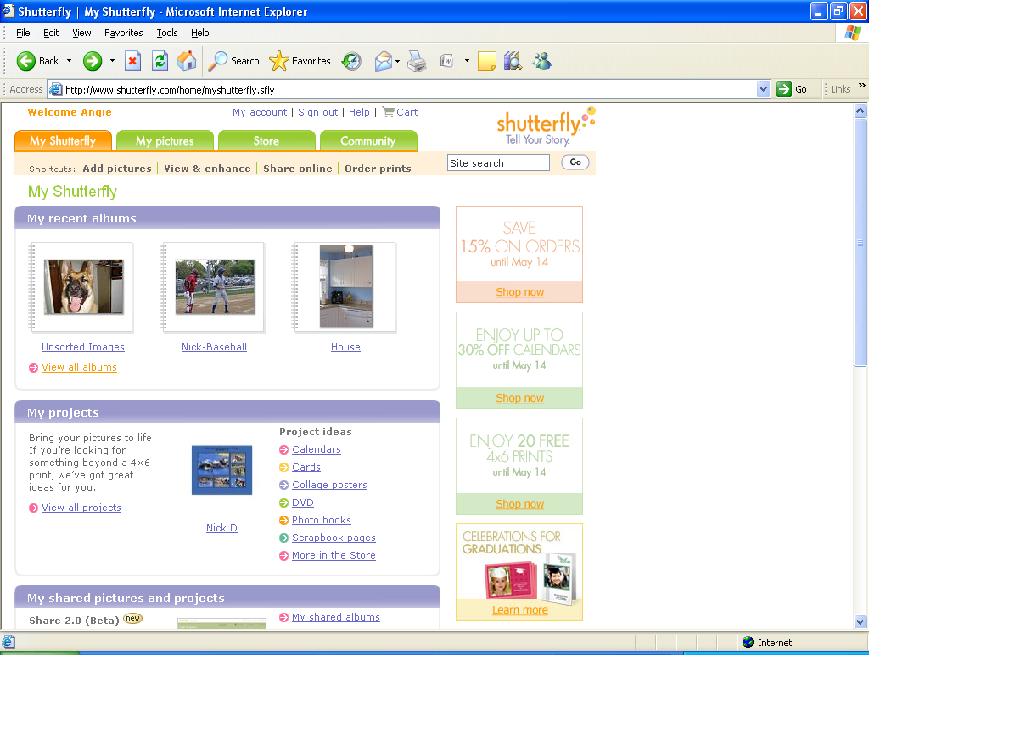Screen dimensions: 1024x742
Task: Click the Print icon in toolbar
Action: (417, 61)
